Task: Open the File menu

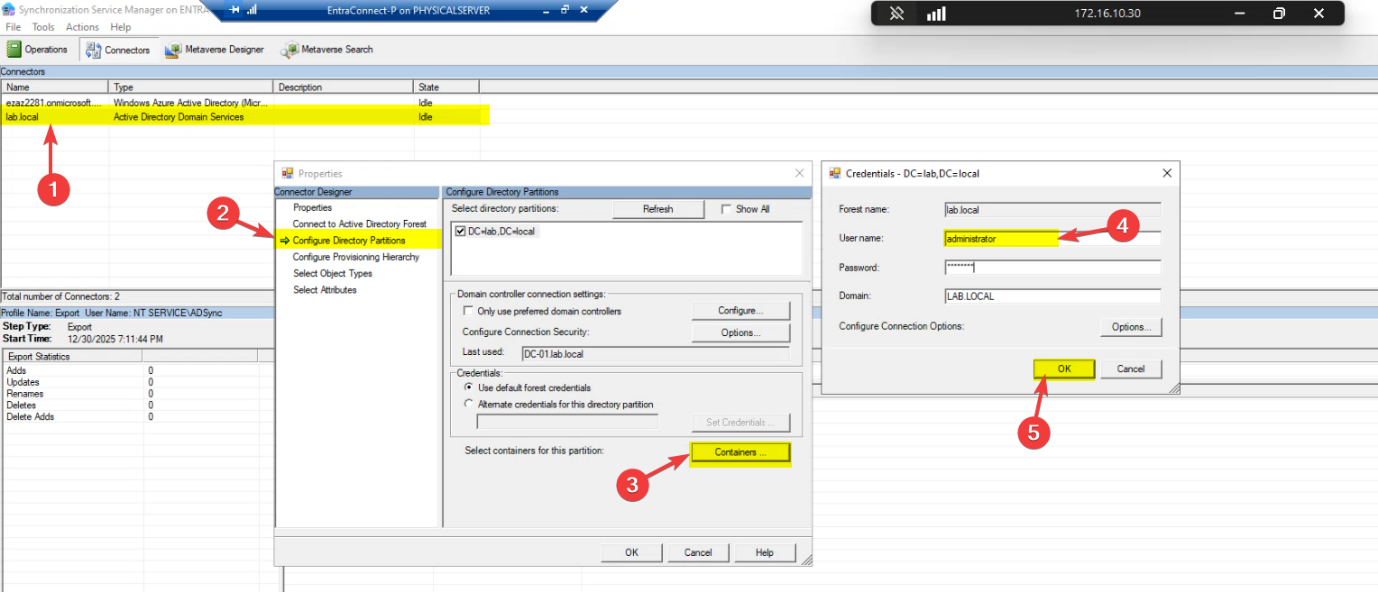Action: [x=13, y=27]
